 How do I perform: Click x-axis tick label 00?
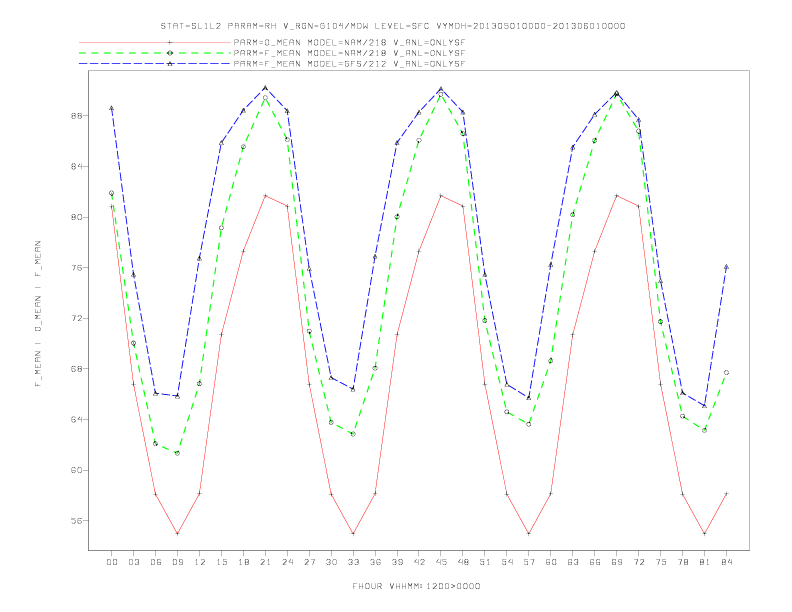point(112,562)
